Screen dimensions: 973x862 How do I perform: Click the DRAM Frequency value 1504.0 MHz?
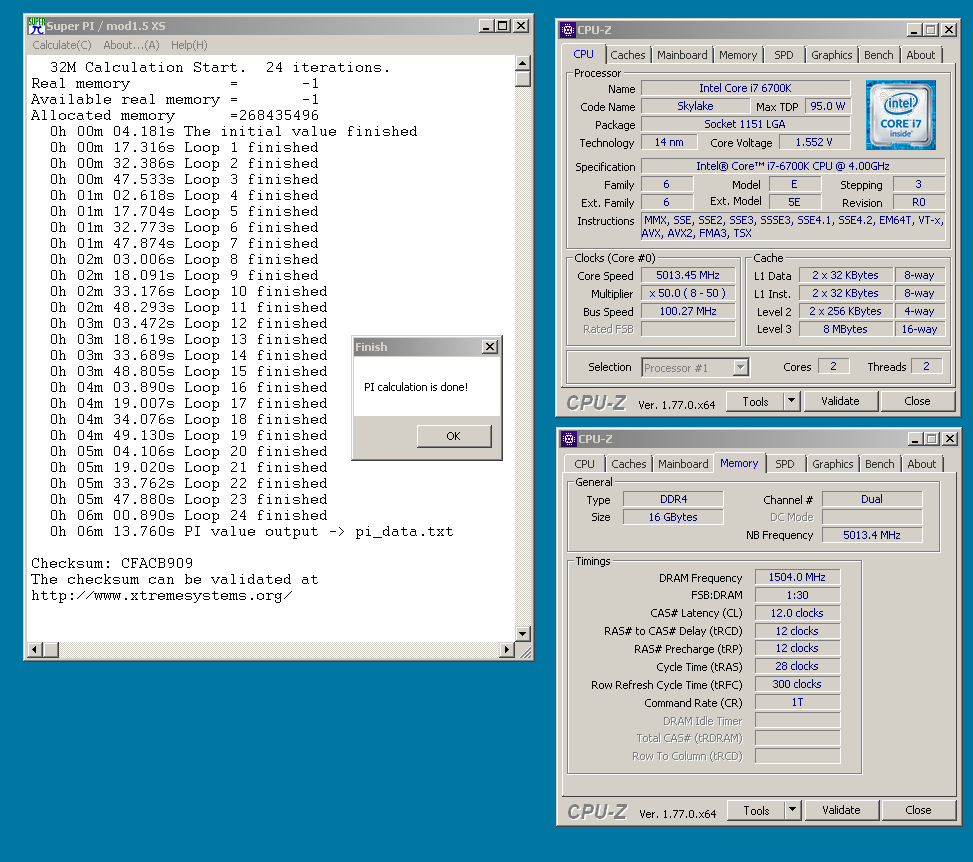click(x=797, y=577)
